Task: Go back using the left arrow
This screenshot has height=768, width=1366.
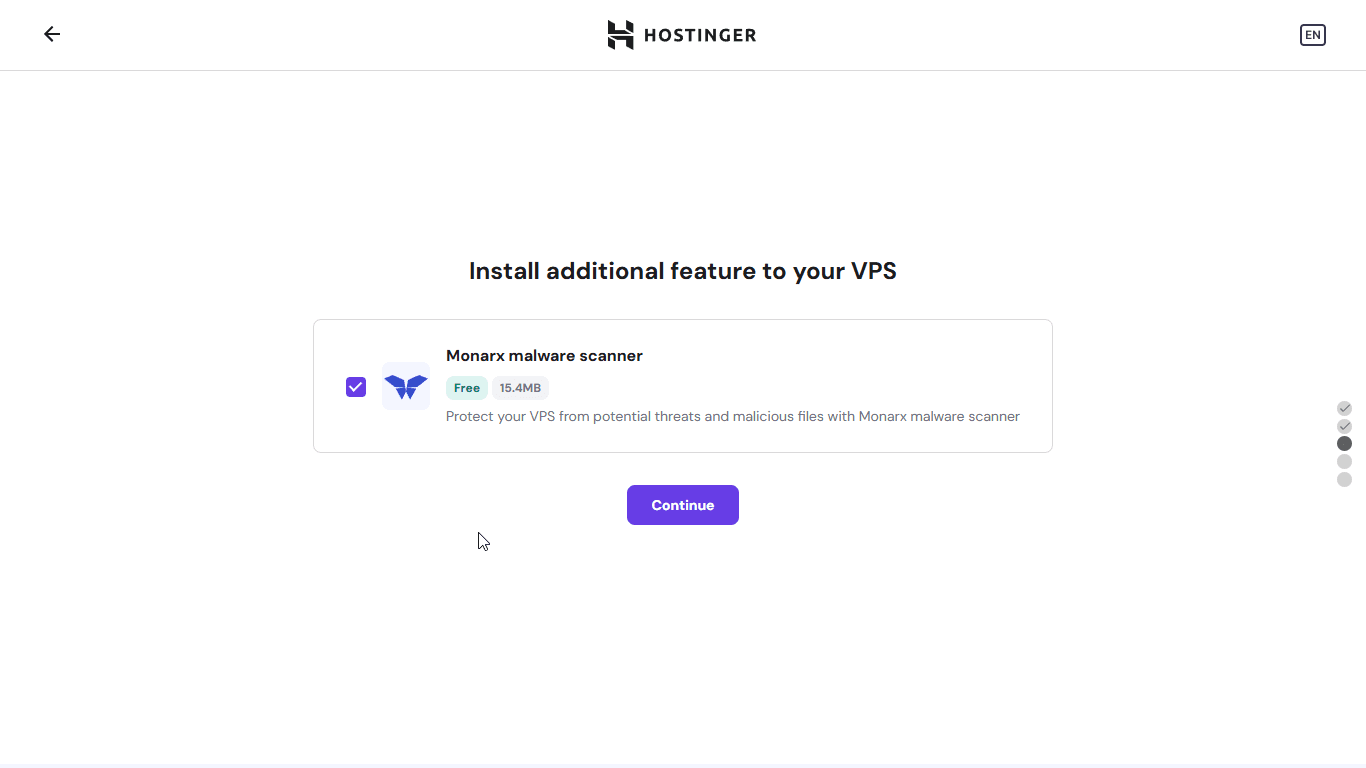Action: [52, 34]
